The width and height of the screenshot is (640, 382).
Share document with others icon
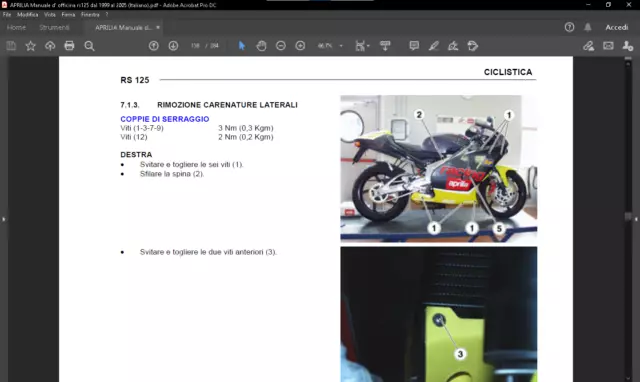point(627,46)
